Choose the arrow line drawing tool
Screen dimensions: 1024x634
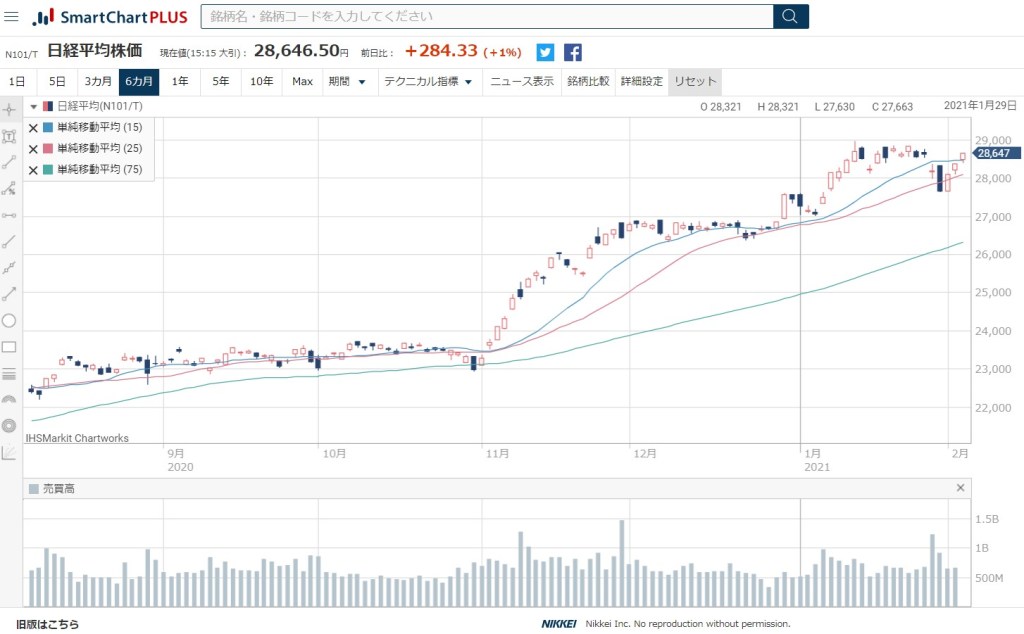point(10,294)
